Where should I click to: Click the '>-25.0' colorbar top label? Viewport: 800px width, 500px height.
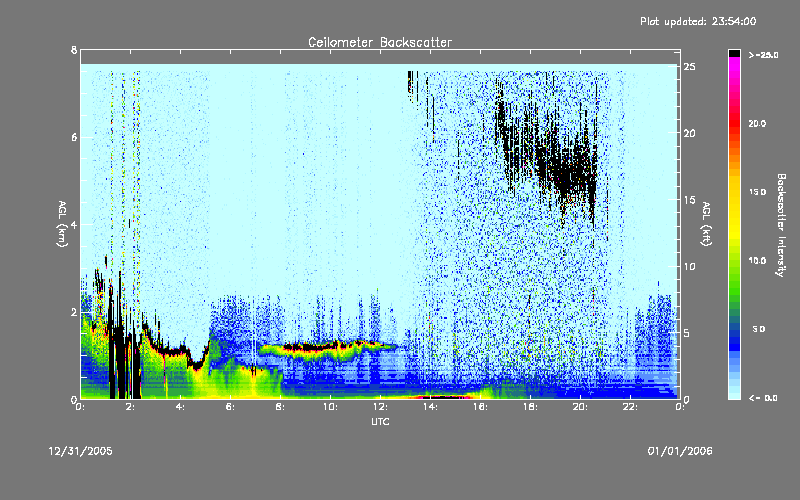[x=763, y=55]
